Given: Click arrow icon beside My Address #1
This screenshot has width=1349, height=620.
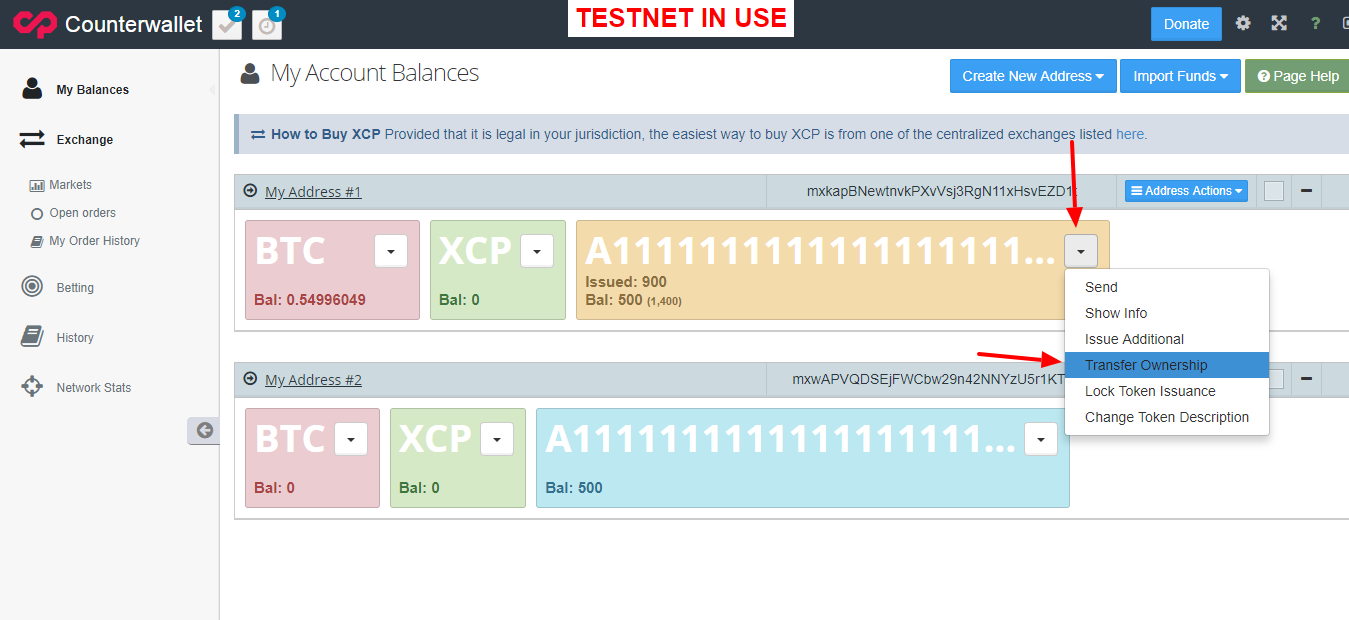Looking at the screenshot, I should (250, 190).
